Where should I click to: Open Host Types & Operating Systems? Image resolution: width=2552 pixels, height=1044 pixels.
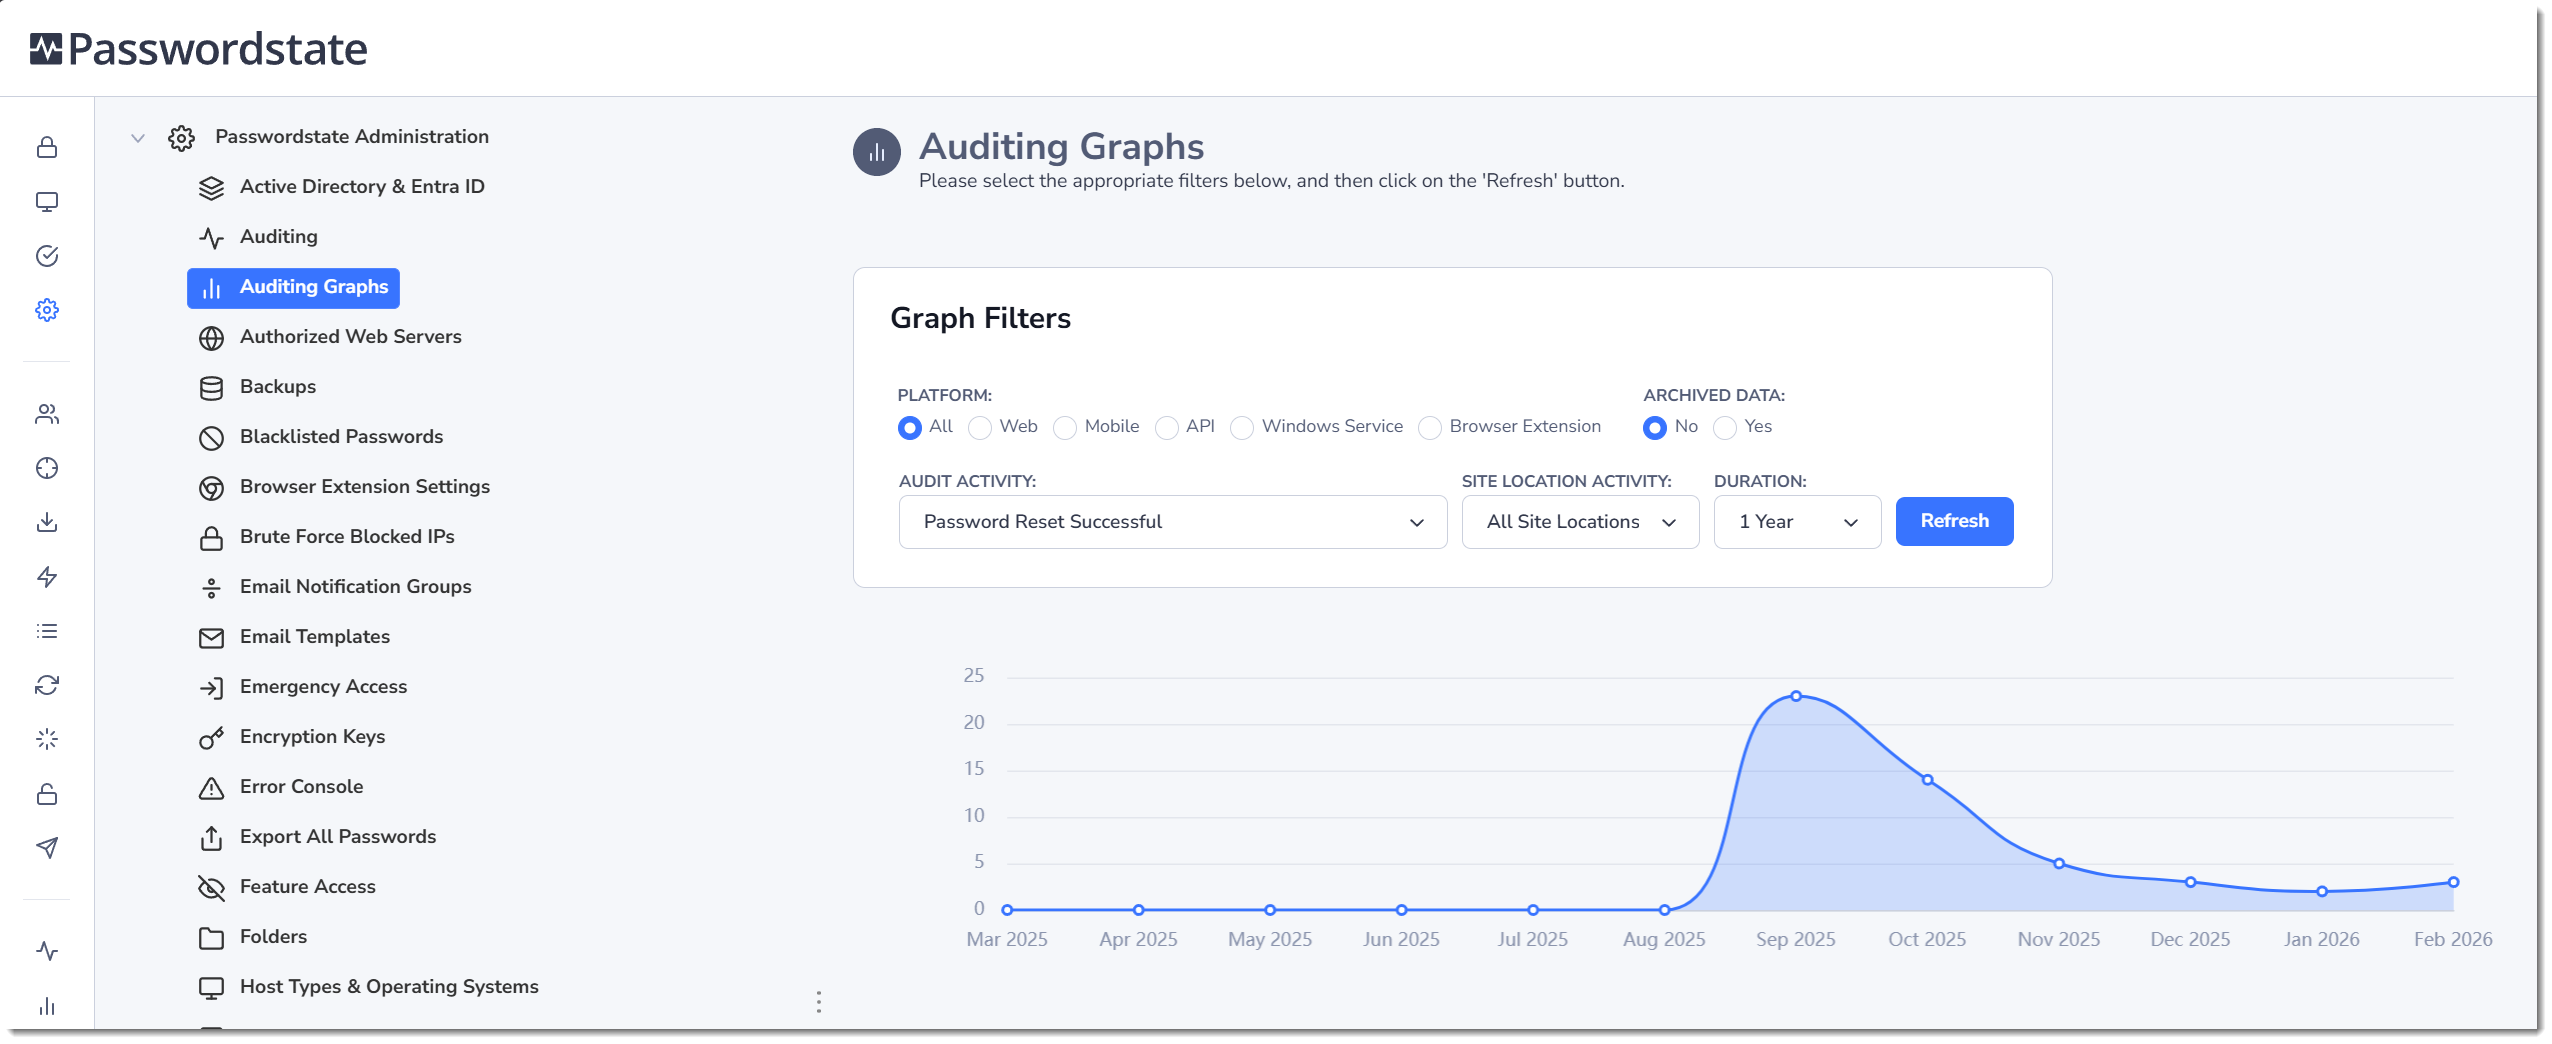coord(389,987)
